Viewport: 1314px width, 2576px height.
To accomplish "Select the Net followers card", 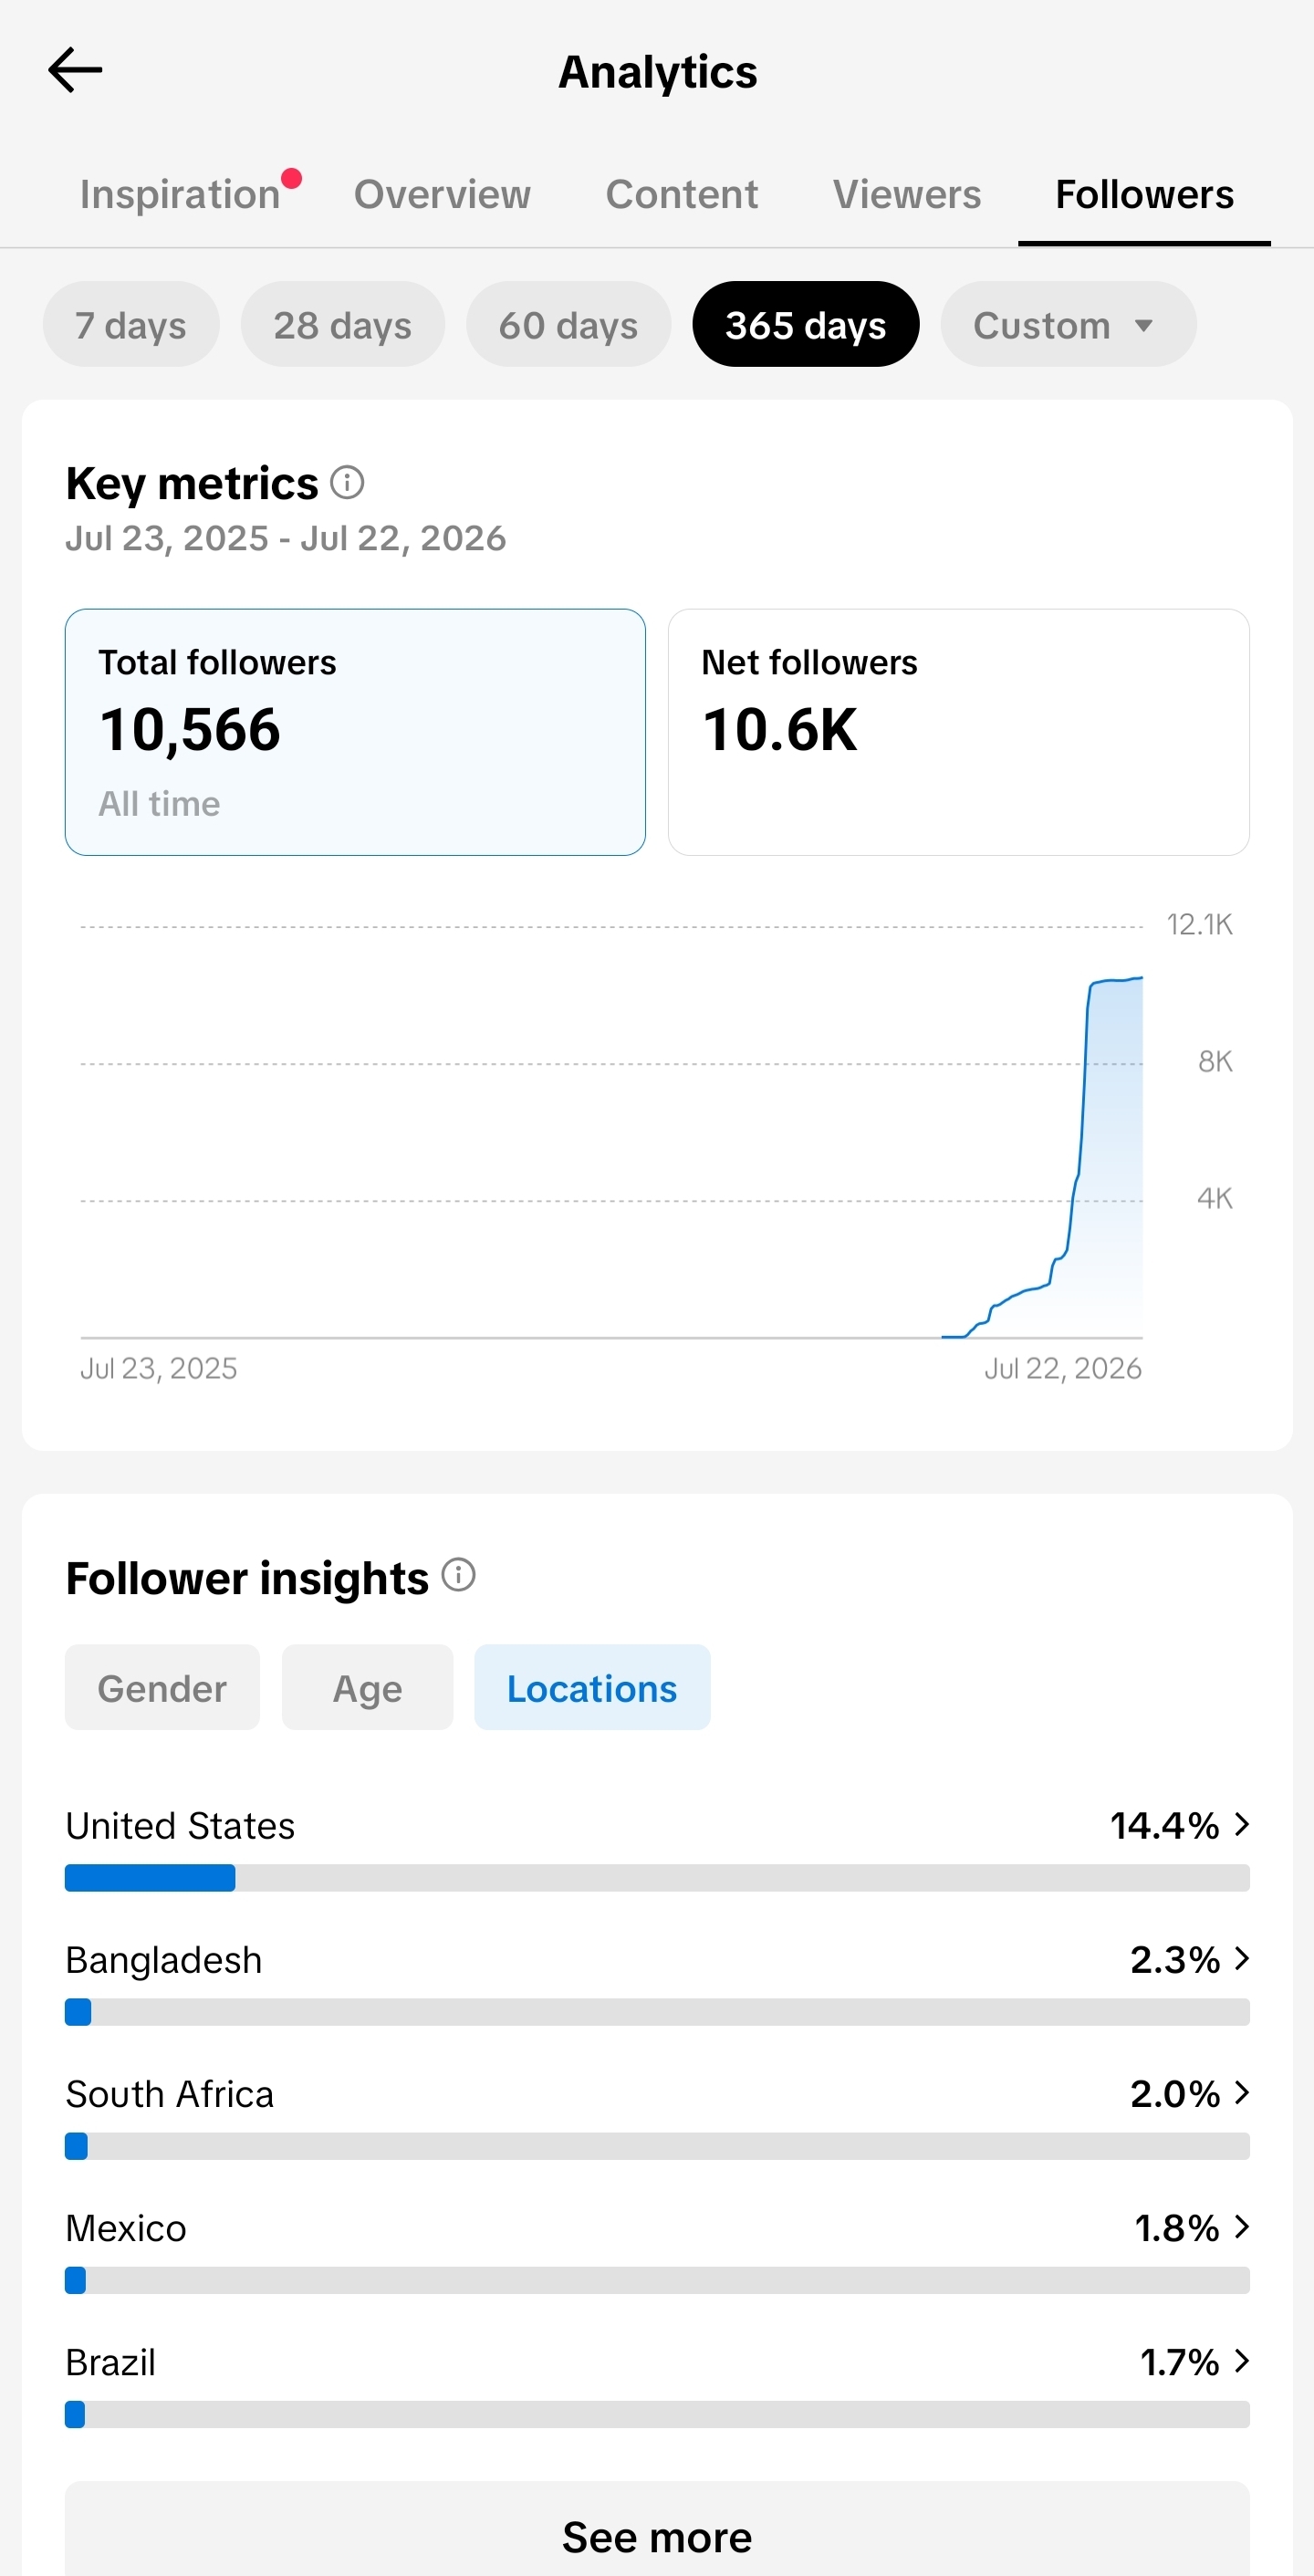I will [958, 732].
